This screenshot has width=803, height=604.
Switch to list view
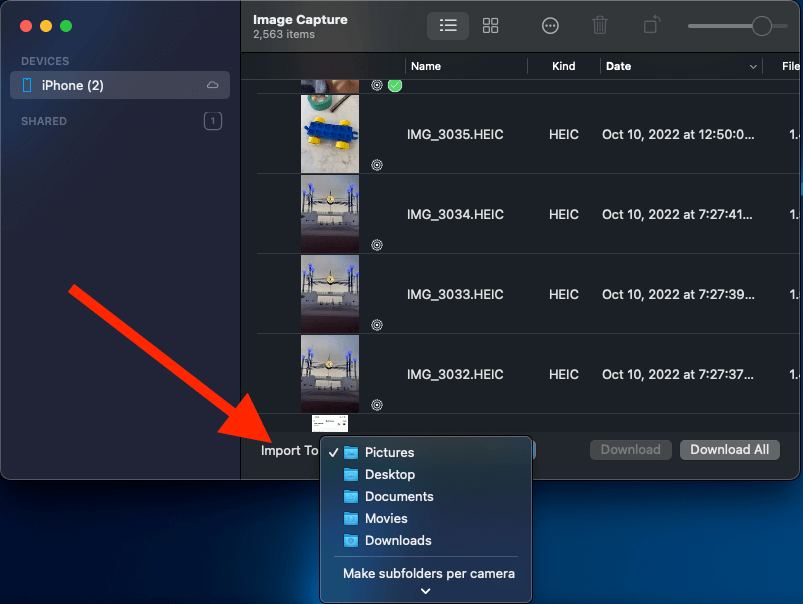(x=448, y=26)
